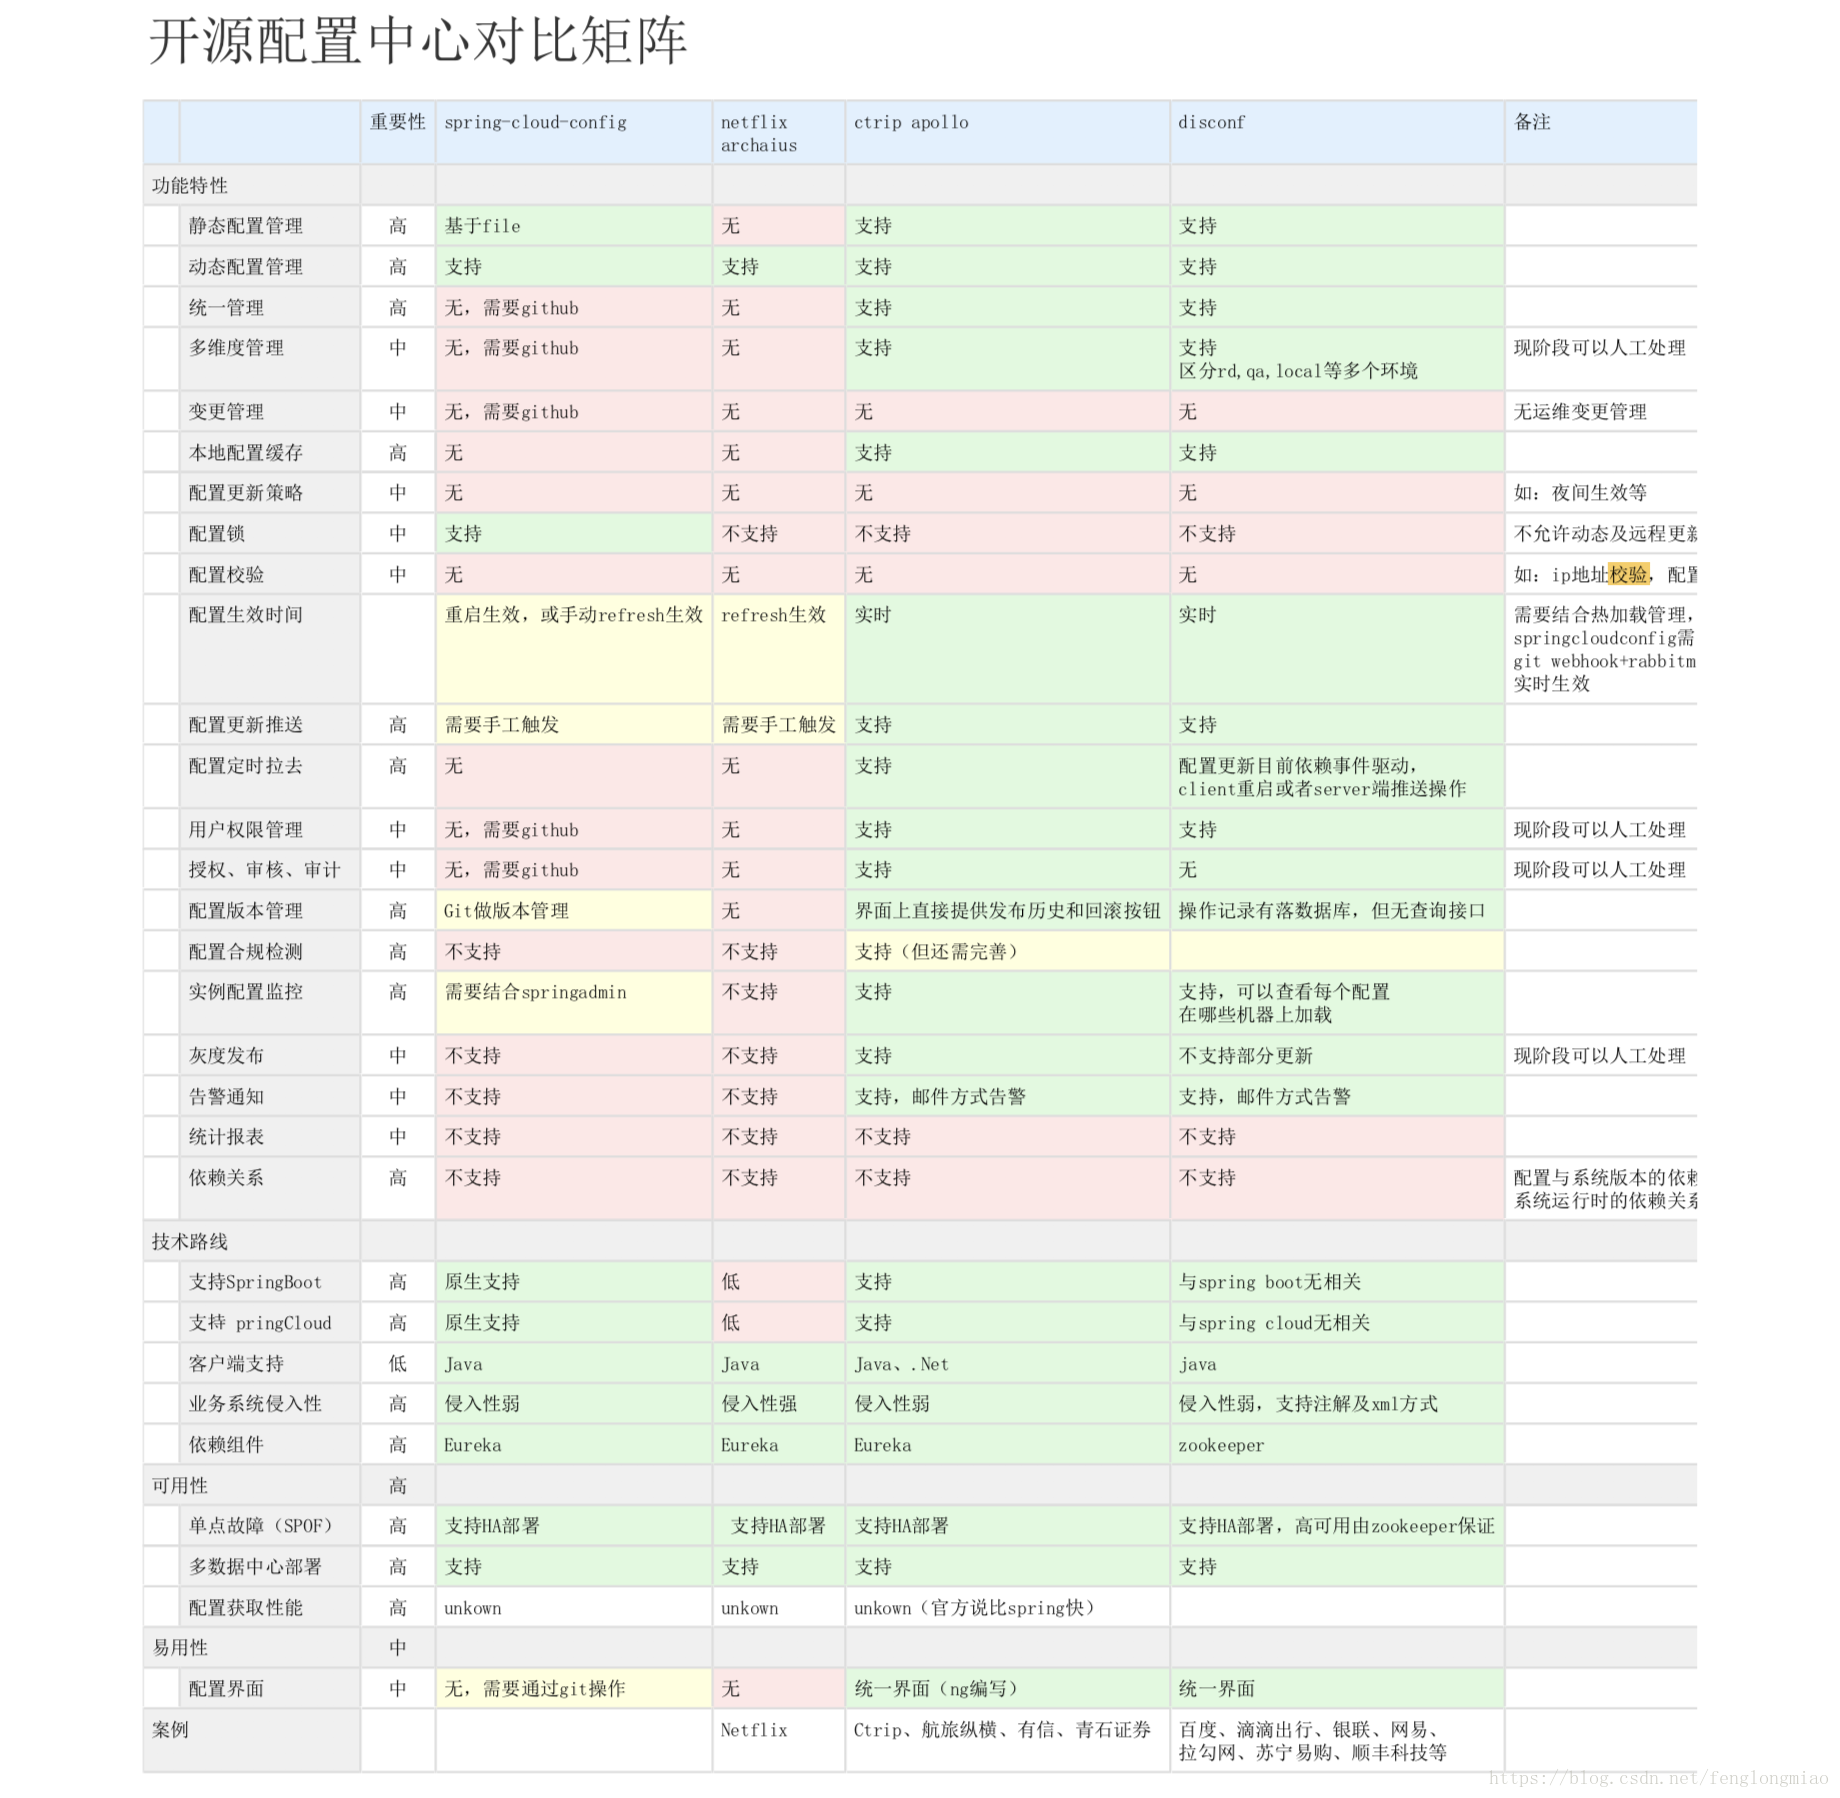
Task: Select the 可用性 section row
Action: (x=178, y=1485)
